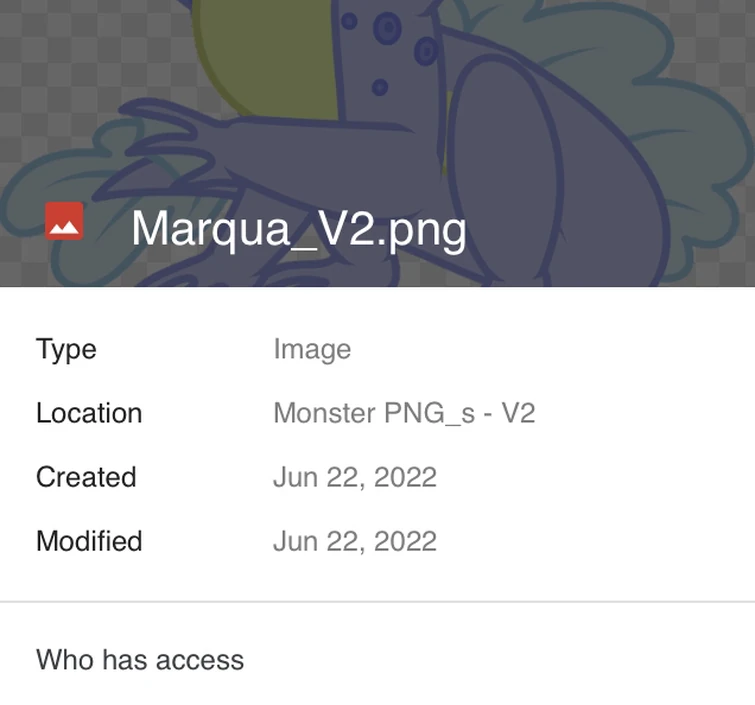
Task: Click the Location label
Action: pyautogui.click(x=89, y=413)
